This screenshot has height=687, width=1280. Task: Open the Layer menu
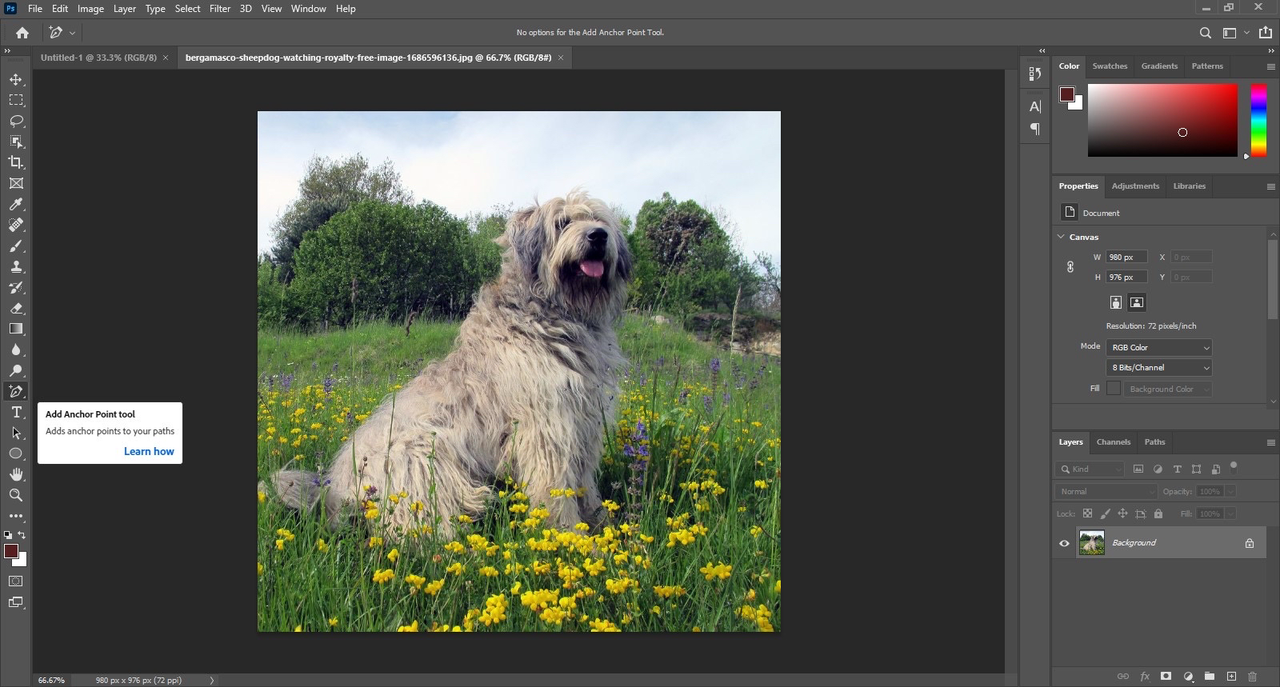[x=124, y=8]
